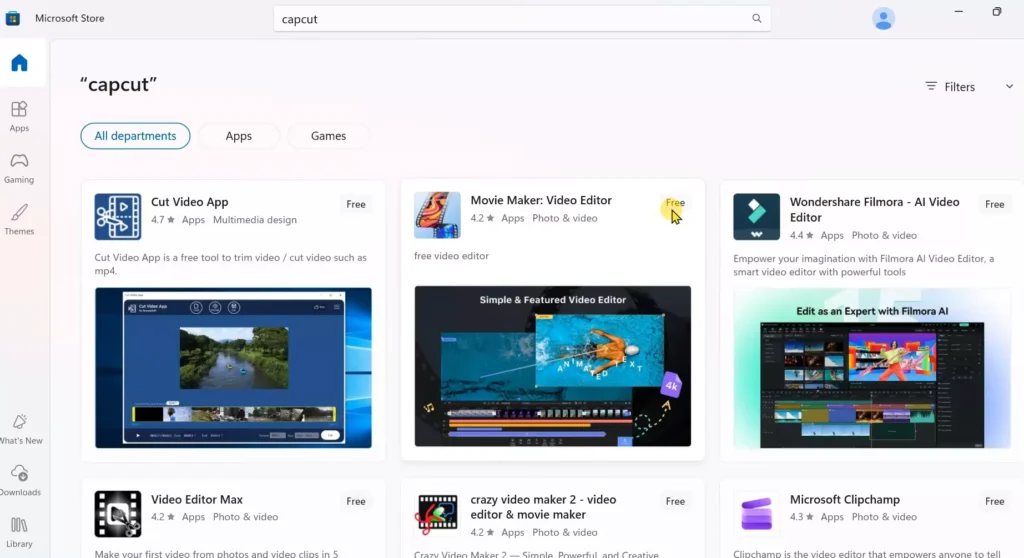Click the Free button for Cut Video App
This screenshot has width=1024, height=558.
(x=356, y=204)
